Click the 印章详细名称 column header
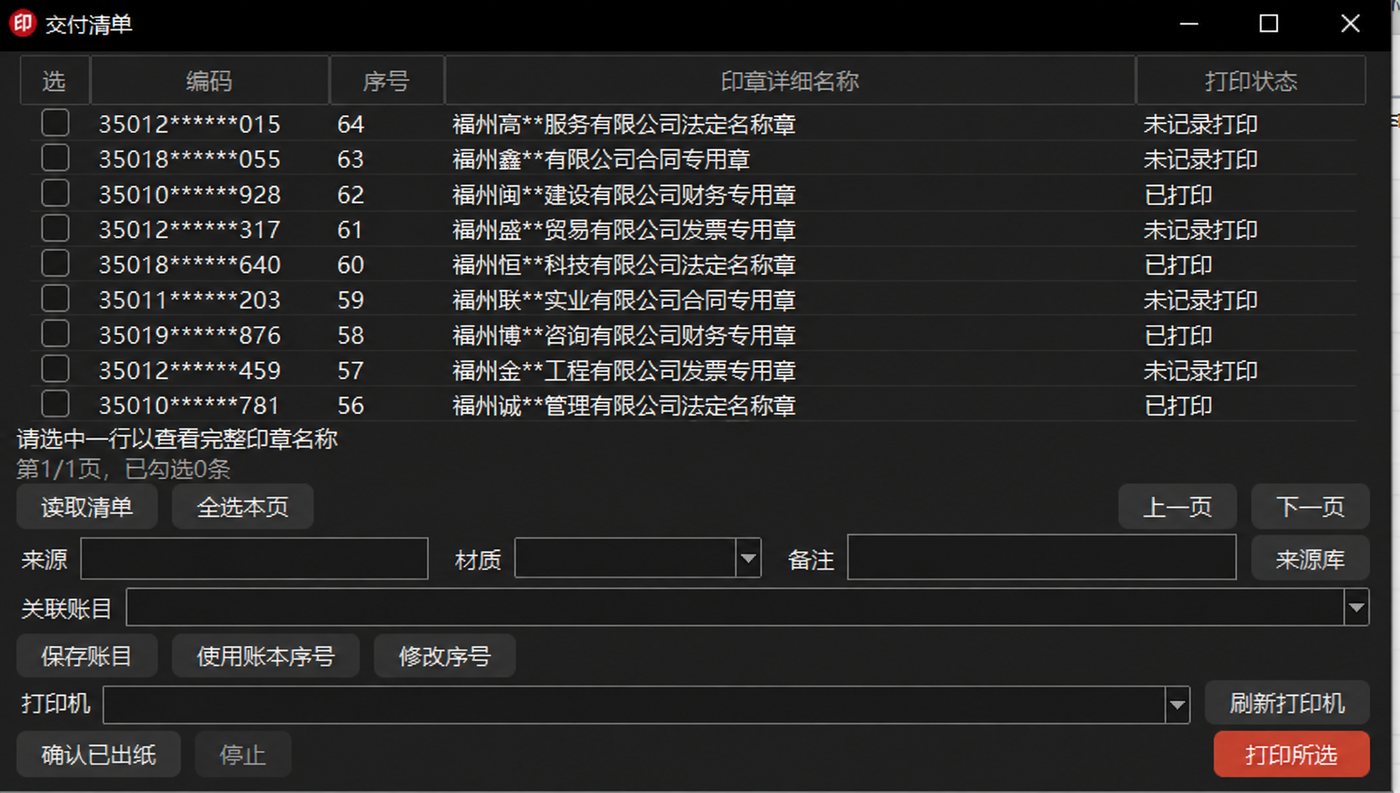 (x=790, y=81)
